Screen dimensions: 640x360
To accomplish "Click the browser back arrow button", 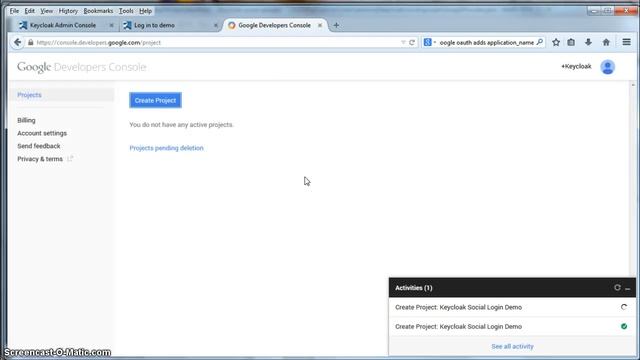I will pyautogui.click(x=17, y=42).
